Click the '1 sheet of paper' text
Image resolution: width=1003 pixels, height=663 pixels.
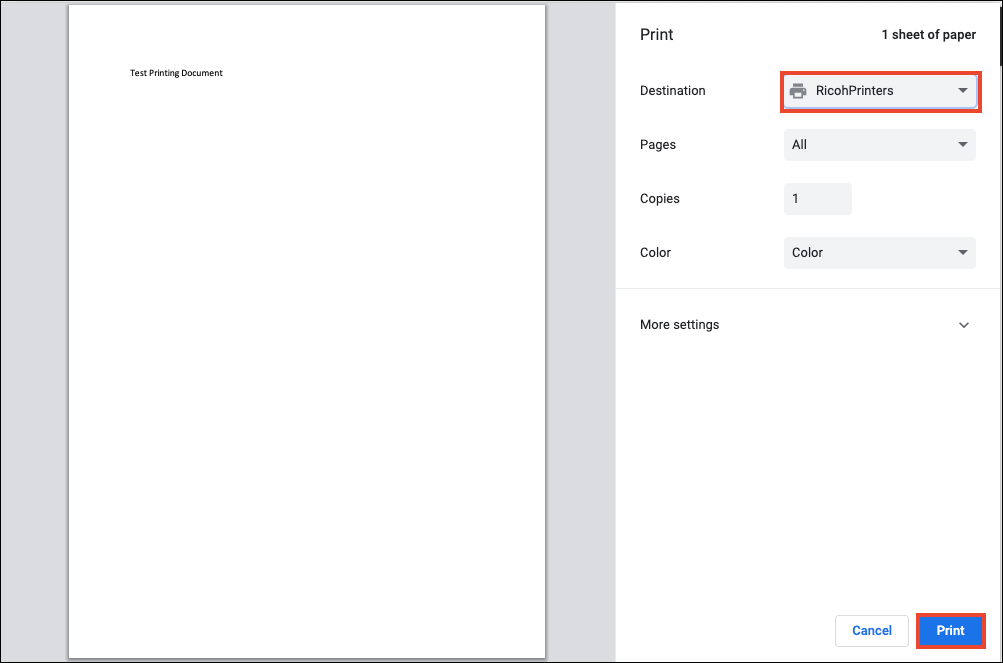pos(929,35)
